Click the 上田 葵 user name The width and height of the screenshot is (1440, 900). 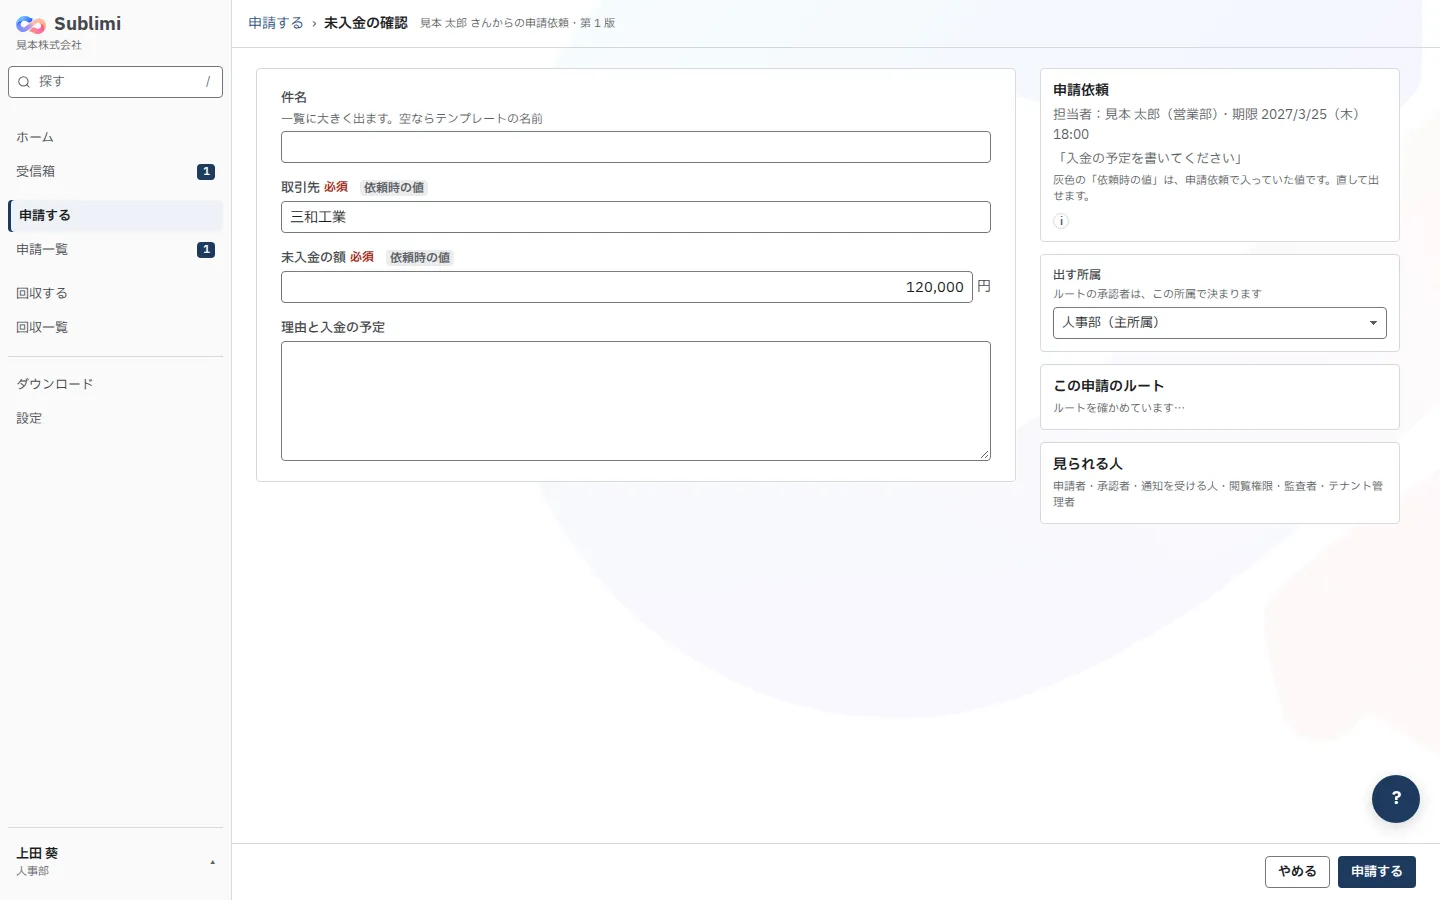[37, 853]
